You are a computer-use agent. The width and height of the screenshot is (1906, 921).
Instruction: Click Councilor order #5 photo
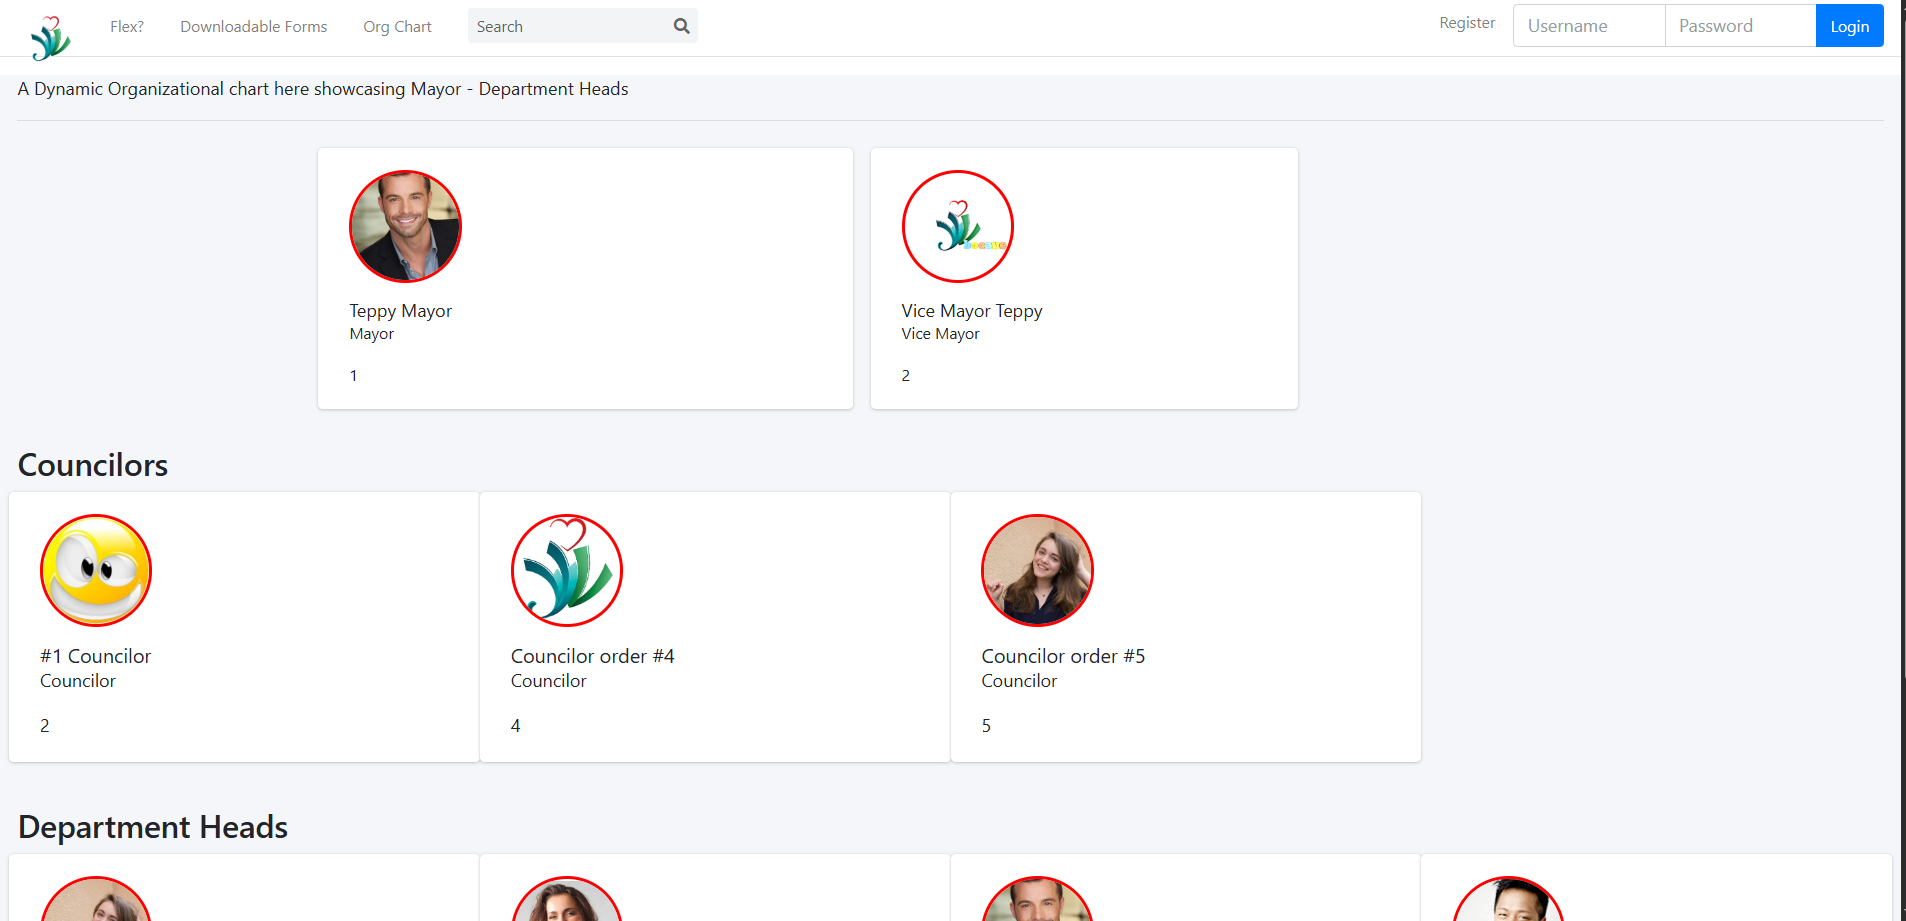point(1037,570)
